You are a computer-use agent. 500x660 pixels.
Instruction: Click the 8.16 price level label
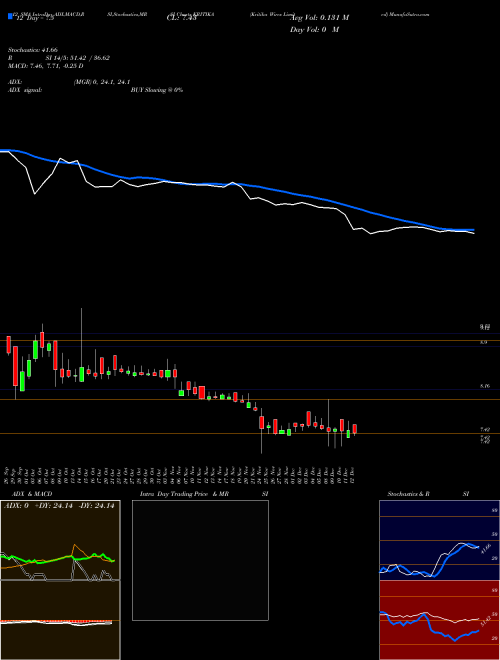[484, 386]
